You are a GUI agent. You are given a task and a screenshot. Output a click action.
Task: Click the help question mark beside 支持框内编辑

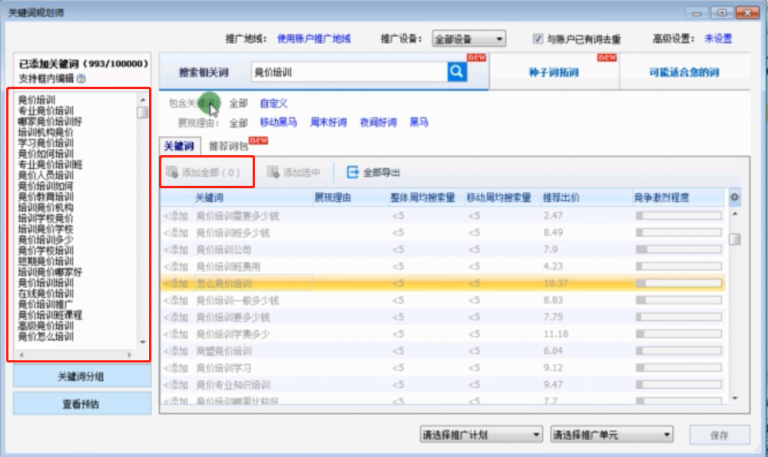pos(81,78)
